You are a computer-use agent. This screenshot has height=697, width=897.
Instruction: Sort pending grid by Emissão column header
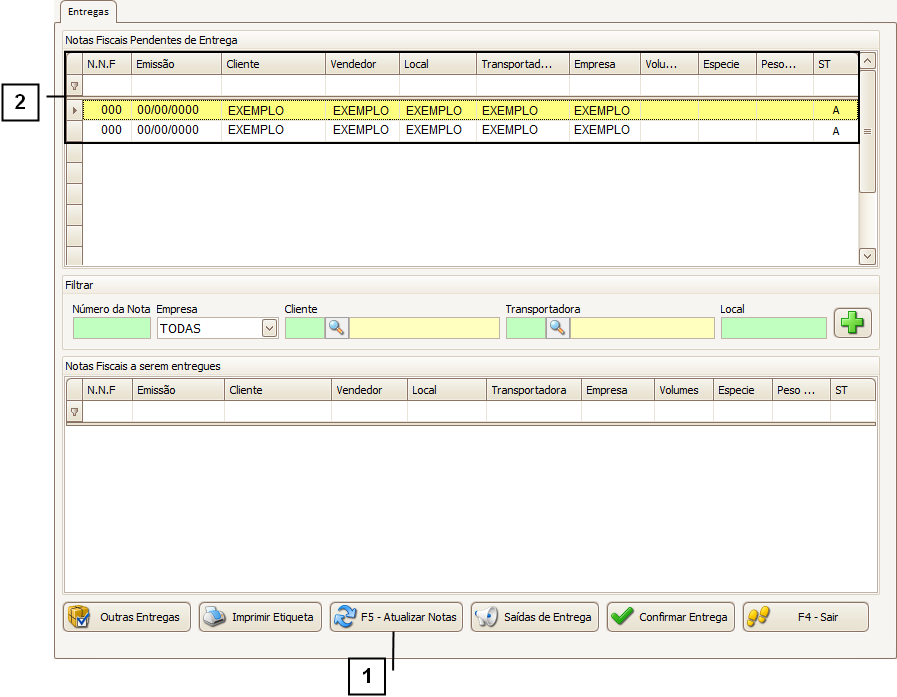(x=176, y=64)
